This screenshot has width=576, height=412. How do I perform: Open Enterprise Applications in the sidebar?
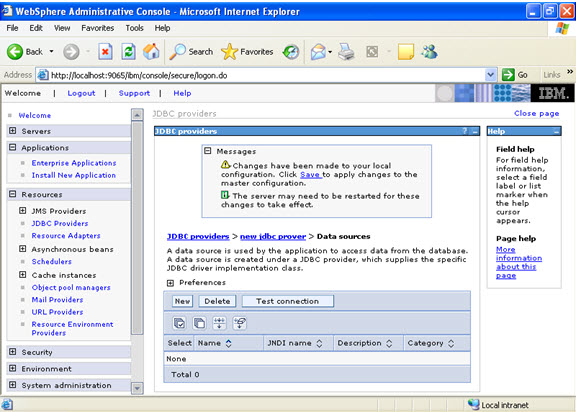pos(74,163)
